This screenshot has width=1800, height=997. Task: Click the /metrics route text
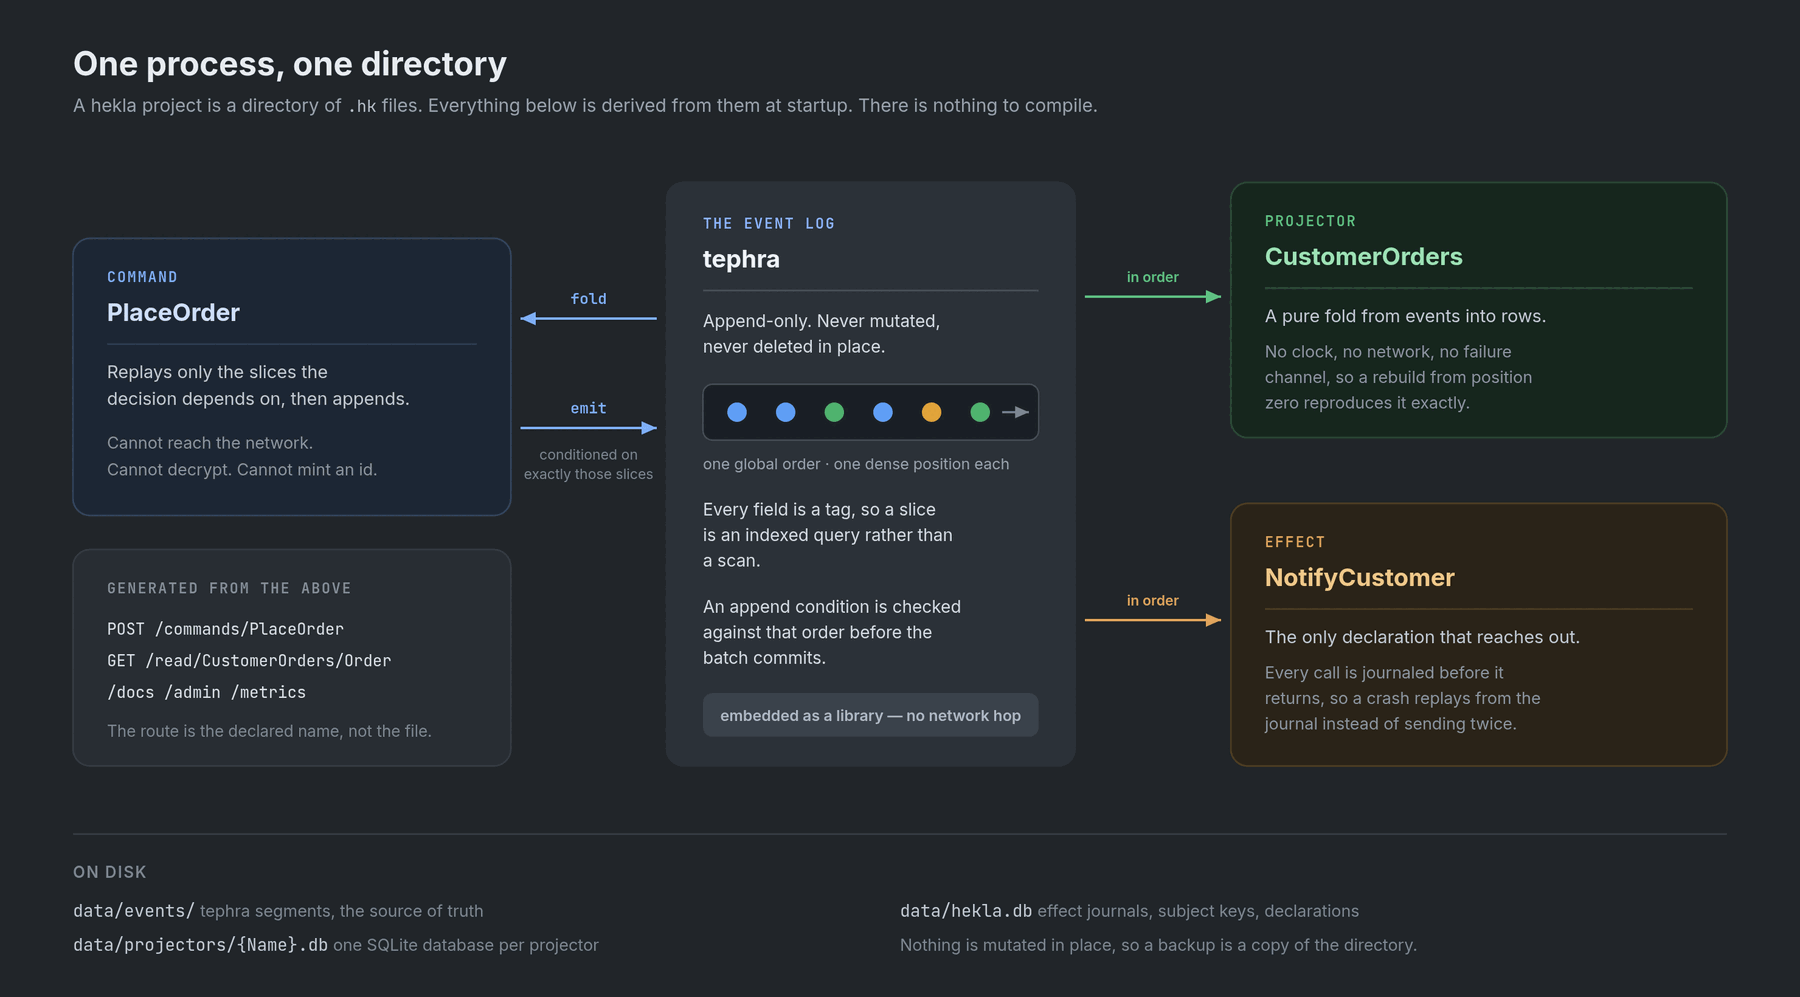(268, 692)
